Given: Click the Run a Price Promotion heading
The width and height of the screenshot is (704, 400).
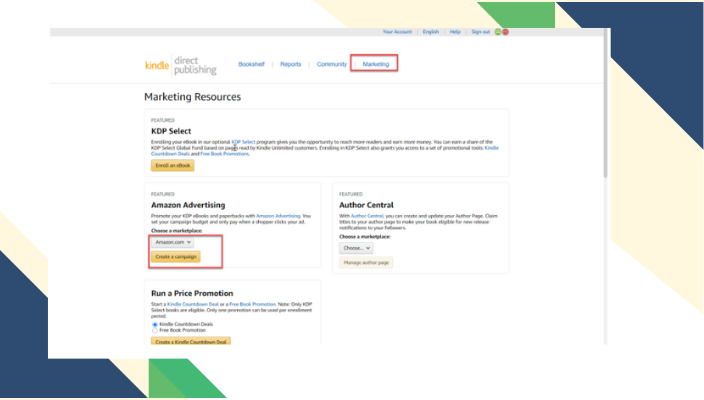Looking at the screenshot, I should [192, 293].
